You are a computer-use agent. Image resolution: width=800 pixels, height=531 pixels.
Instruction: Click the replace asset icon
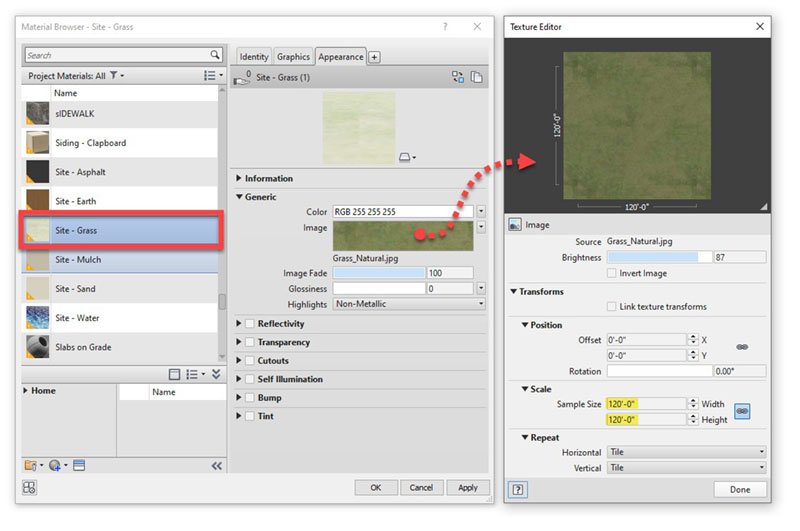click(458, 77)
